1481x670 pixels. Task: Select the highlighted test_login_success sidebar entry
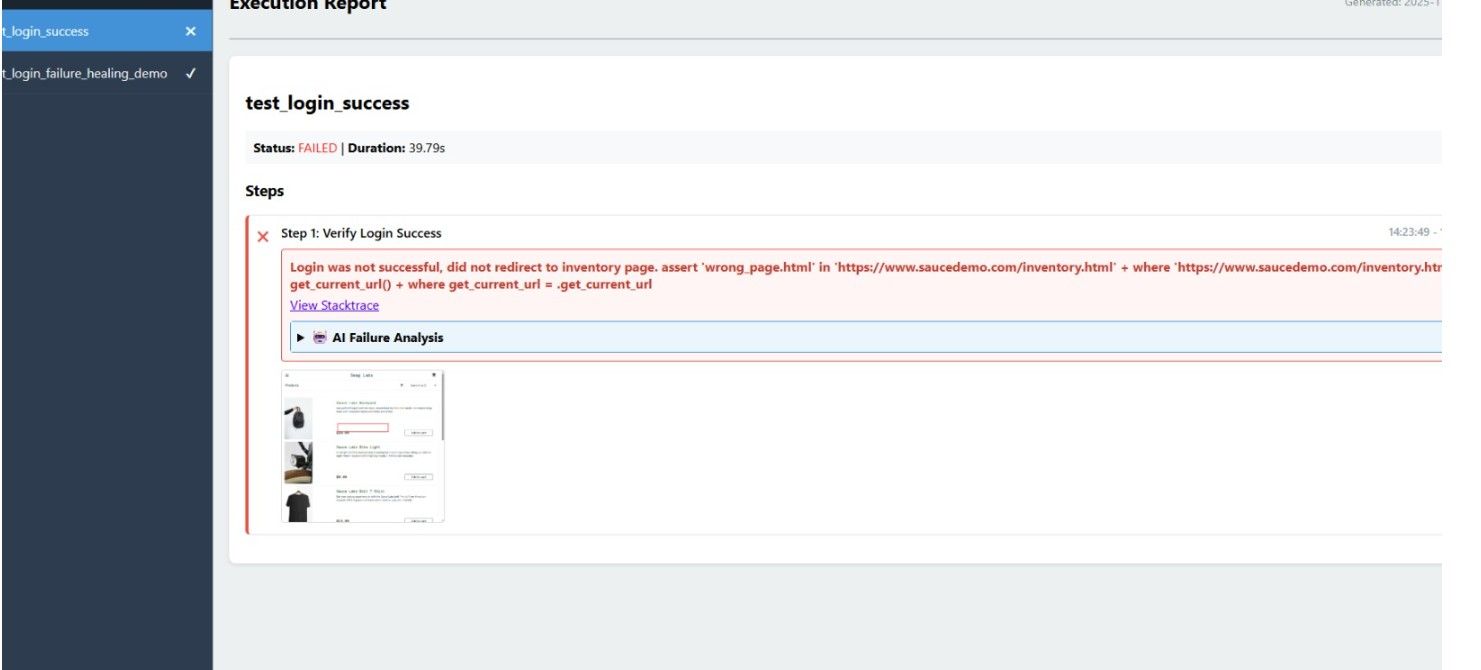coord(85,31)
